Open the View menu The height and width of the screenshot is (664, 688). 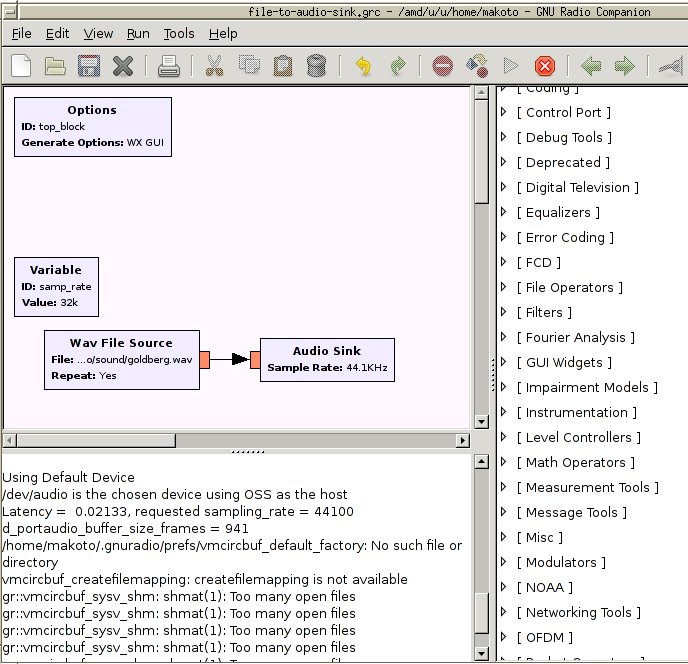(x=98, y=33)
